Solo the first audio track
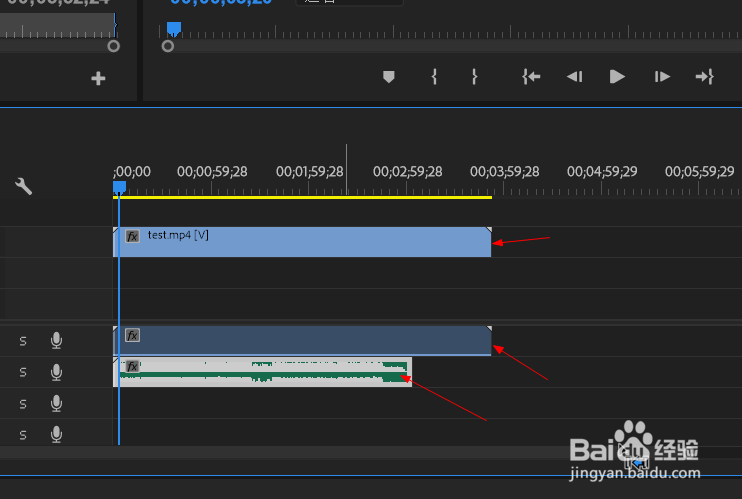This screenshot has width=742, height=499. point(23,341)
